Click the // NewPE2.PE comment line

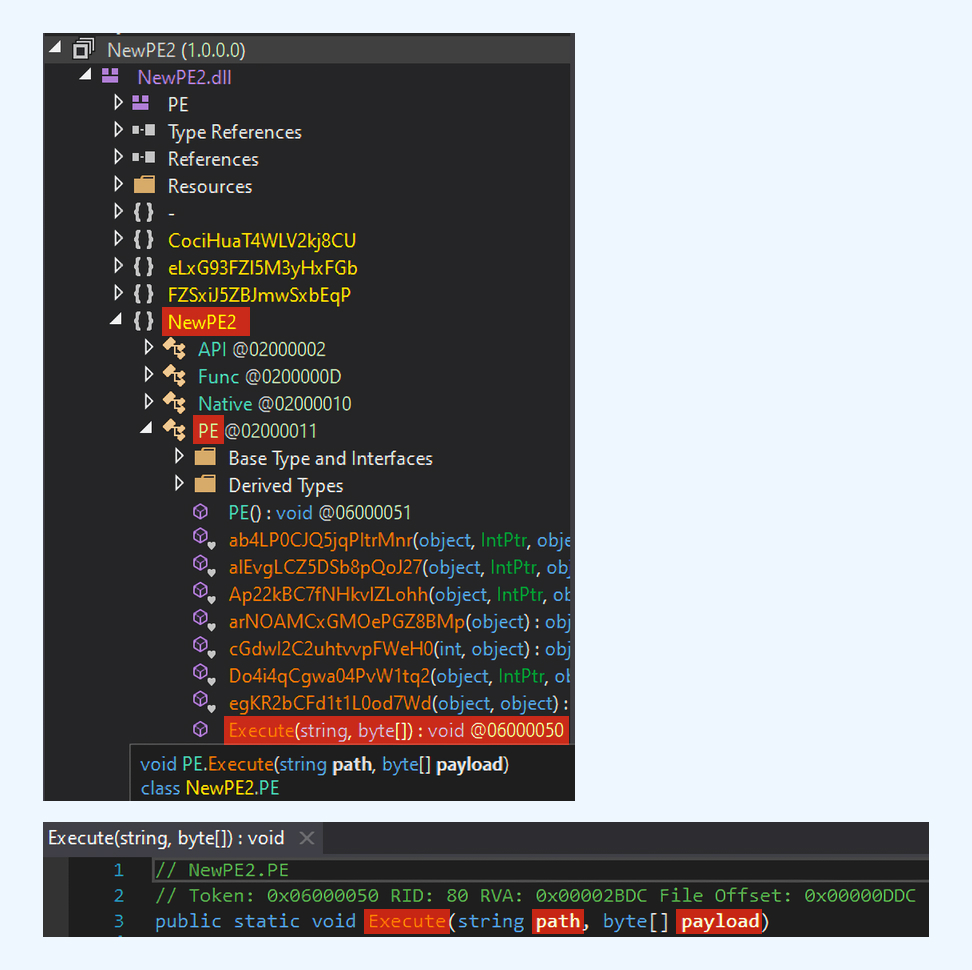point(222,870)
